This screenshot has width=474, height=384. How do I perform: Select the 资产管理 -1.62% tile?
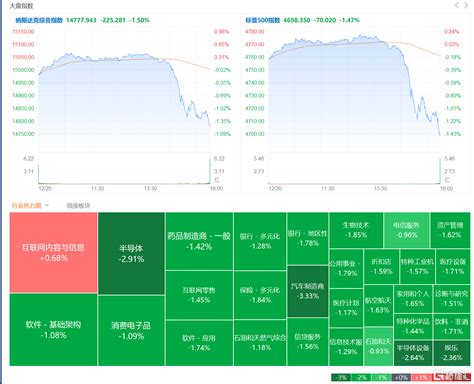click(450, 230)
